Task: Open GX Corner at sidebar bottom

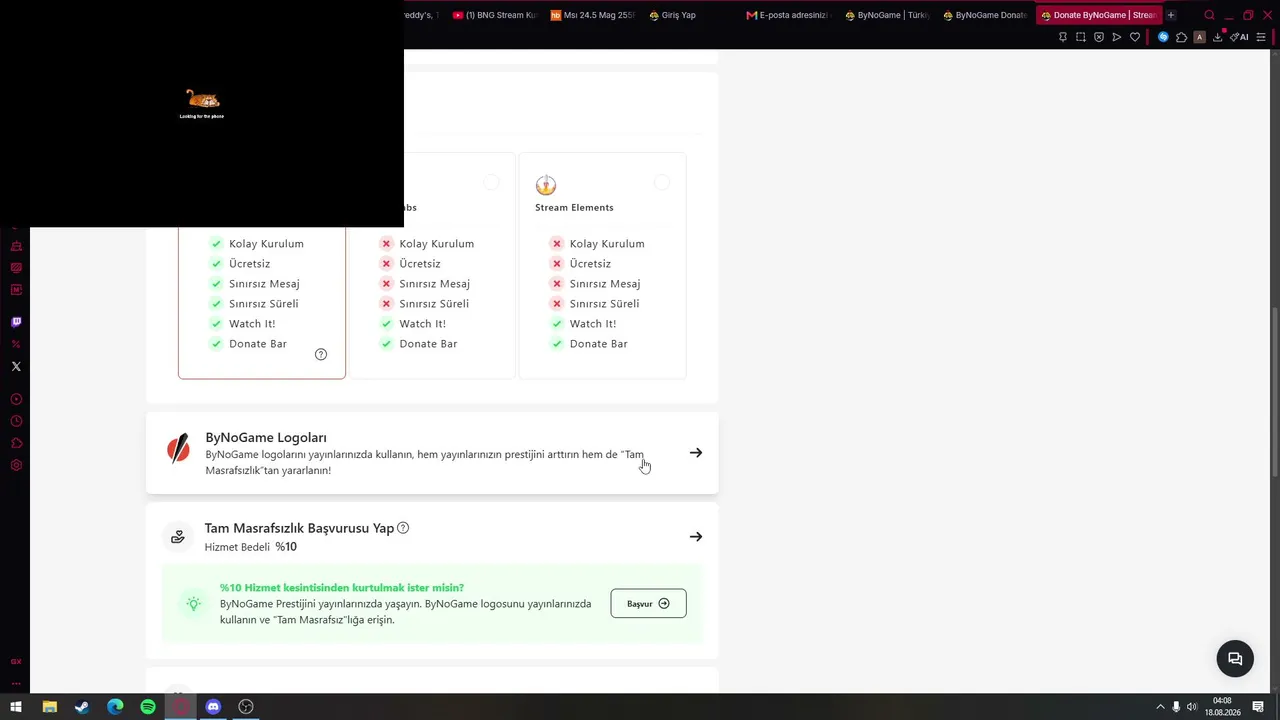Action: 16,662
